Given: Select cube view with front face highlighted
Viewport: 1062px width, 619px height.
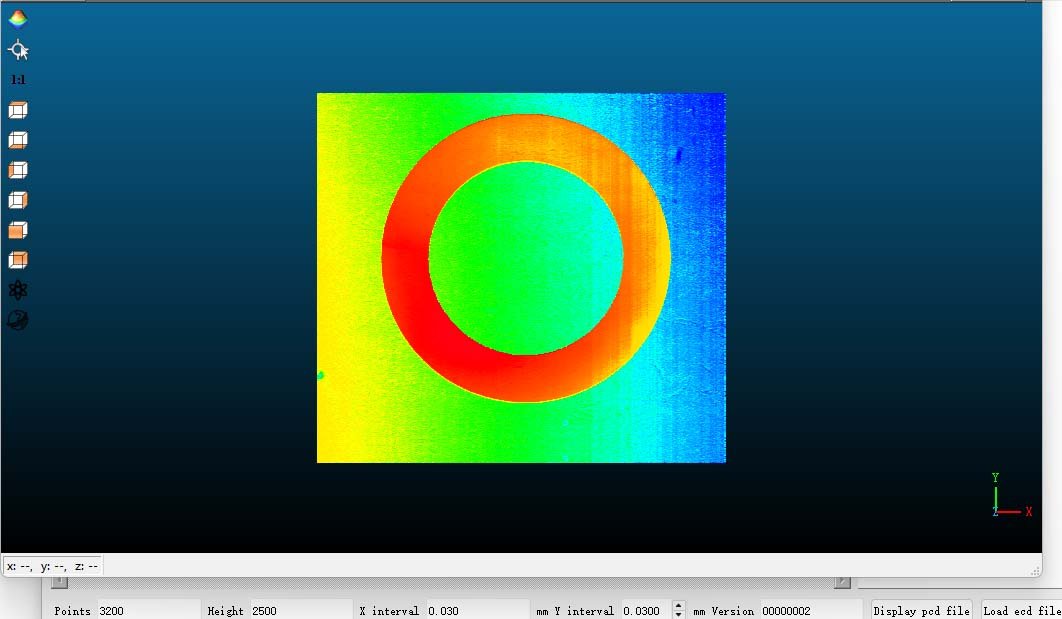Looking at the screenshot, I should click(18, 230).
